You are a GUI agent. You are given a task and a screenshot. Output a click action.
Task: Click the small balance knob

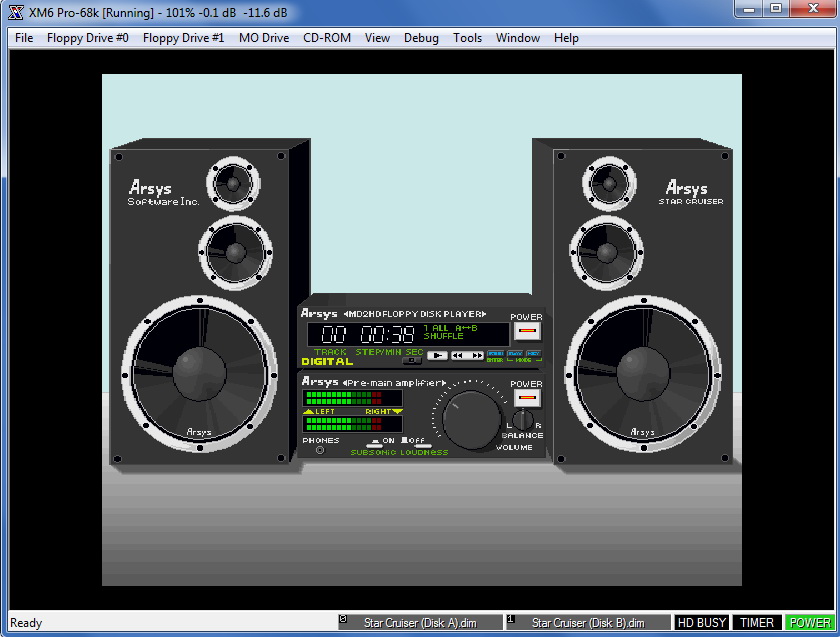click(523, 420)
